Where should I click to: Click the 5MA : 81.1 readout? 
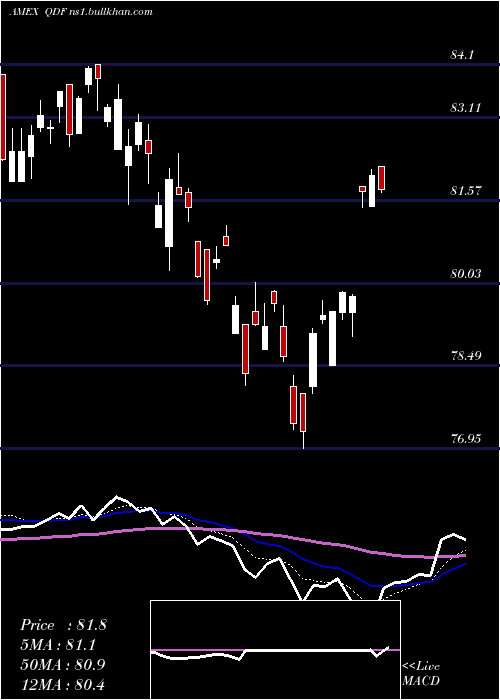pos(58,645)
